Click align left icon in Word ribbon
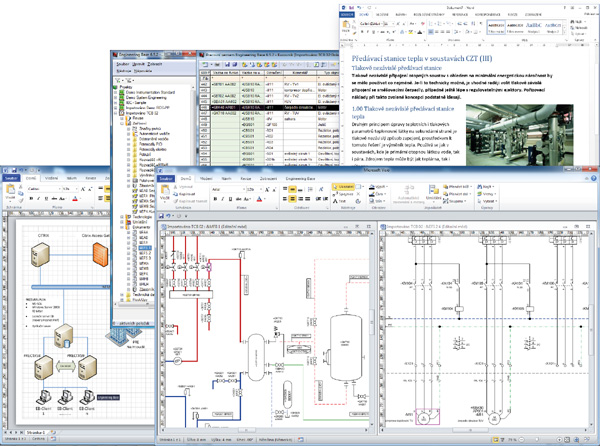 [x=431, y=32]
